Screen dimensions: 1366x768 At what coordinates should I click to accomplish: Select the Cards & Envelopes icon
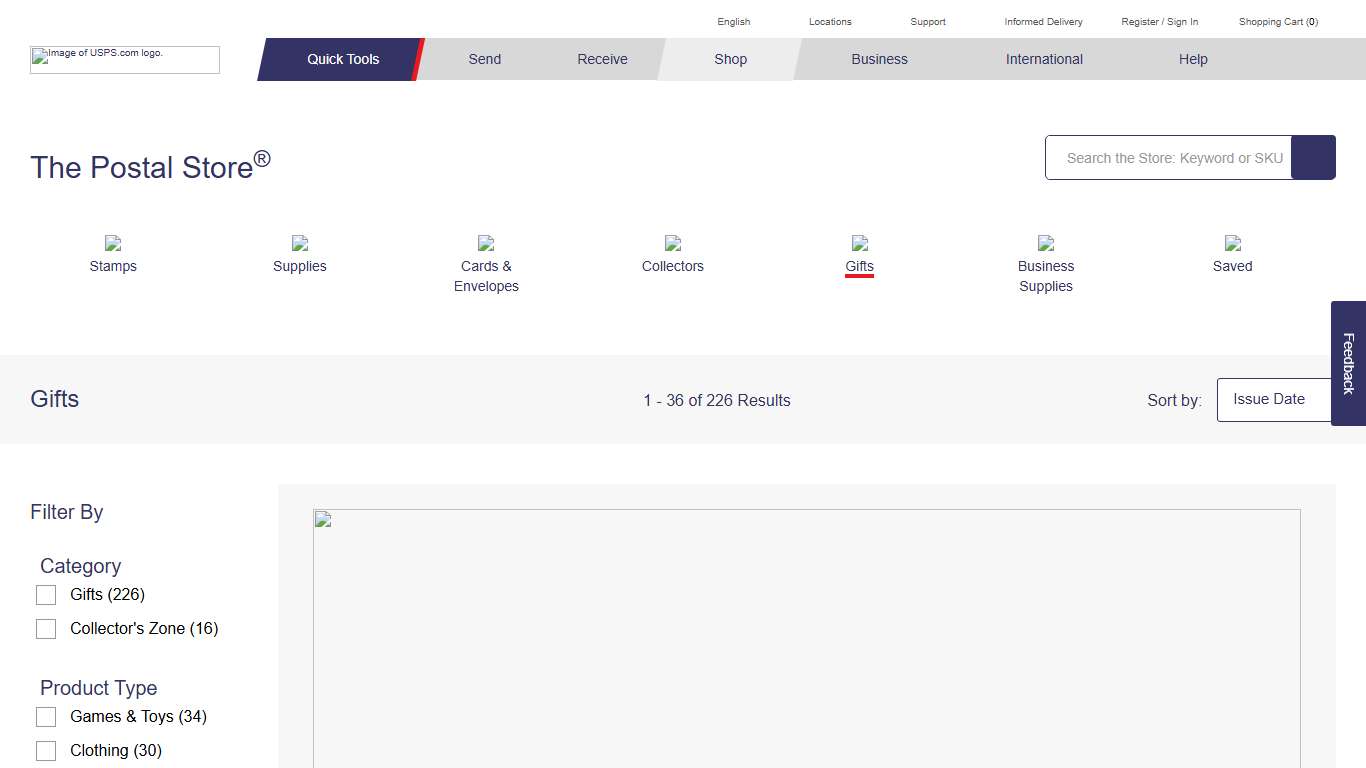point(486,243)
